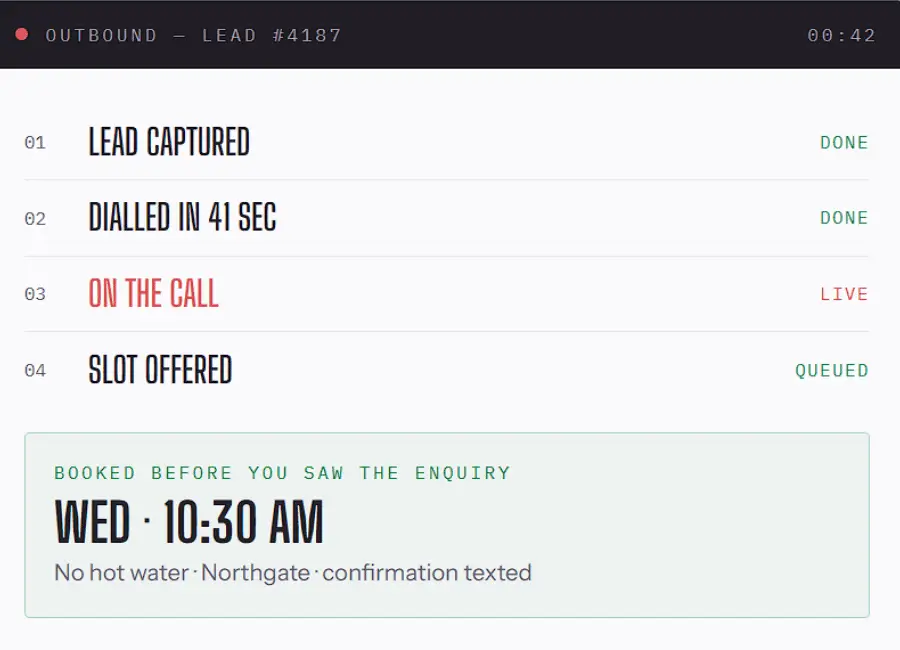This screenshot has height=650, width=900.
Task: Click DONE status for Lead Captured
Action: pyautogui.click(x=844, y=142)
